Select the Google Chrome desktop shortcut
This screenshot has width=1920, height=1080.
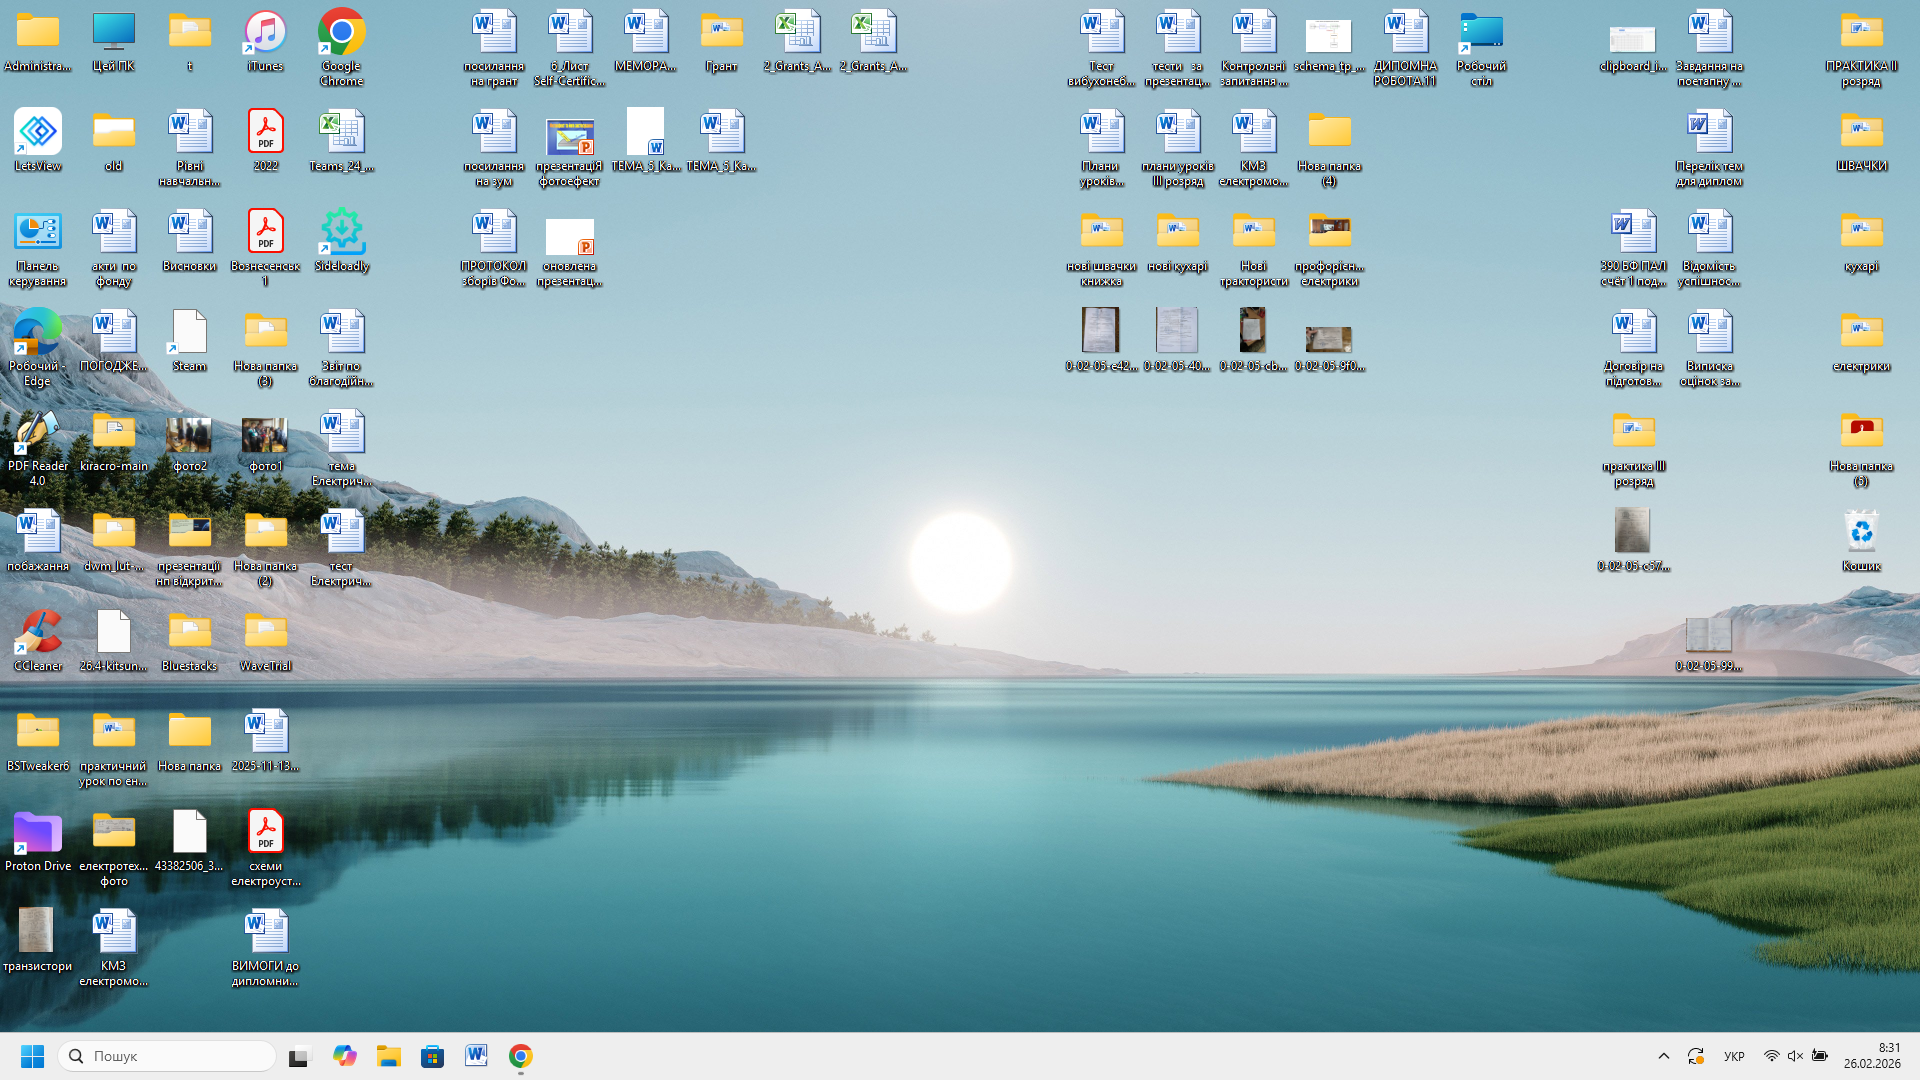341,33
